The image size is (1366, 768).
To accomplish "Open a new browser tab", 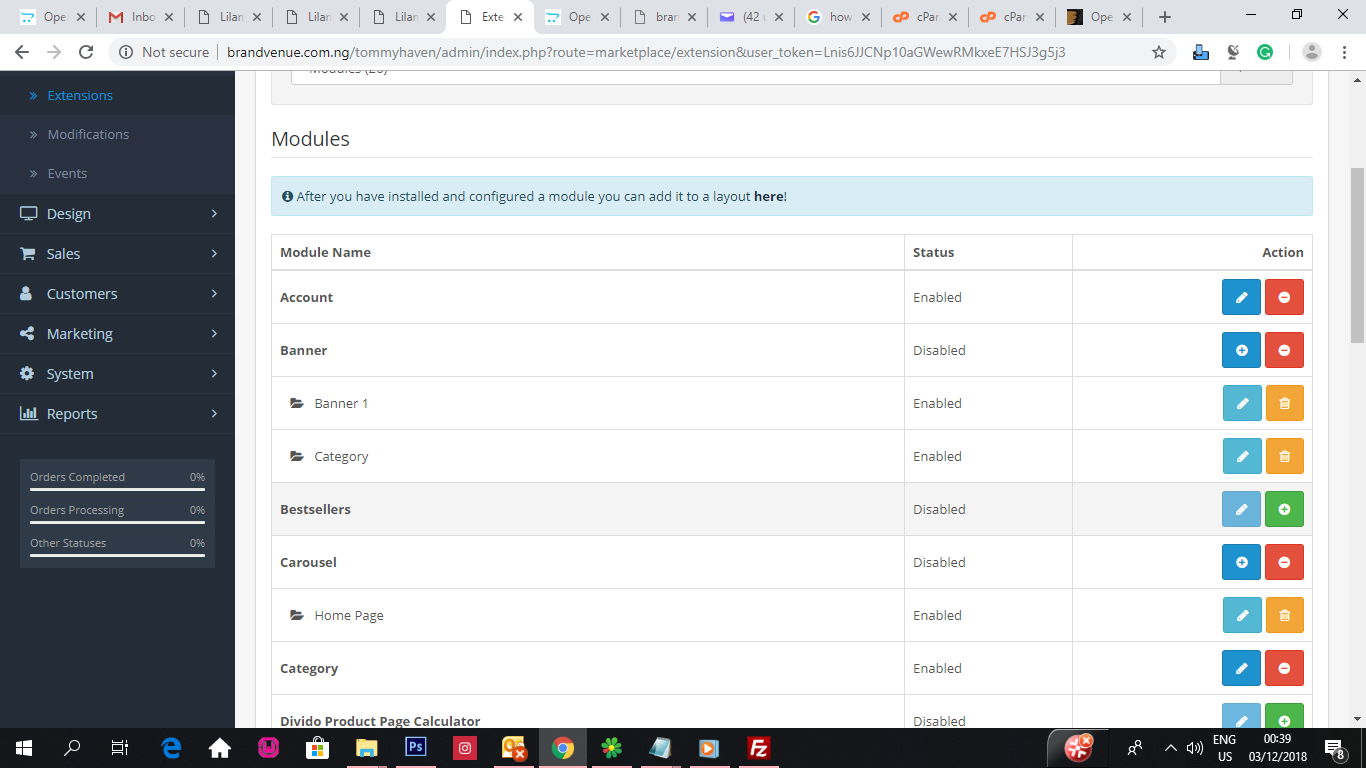I will coord(1165,17).
